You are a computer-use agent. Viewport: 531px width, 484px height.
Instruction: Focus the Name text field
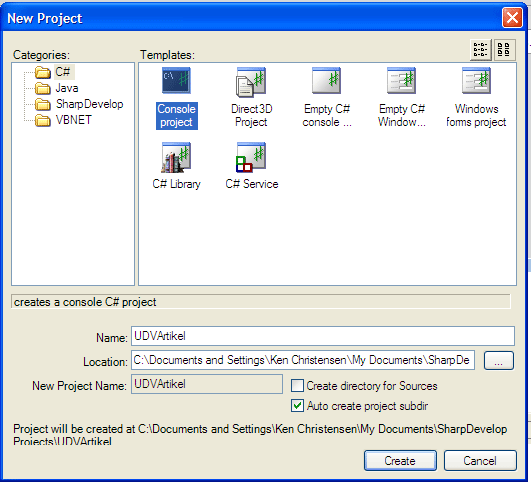click(x=323, y=336)
